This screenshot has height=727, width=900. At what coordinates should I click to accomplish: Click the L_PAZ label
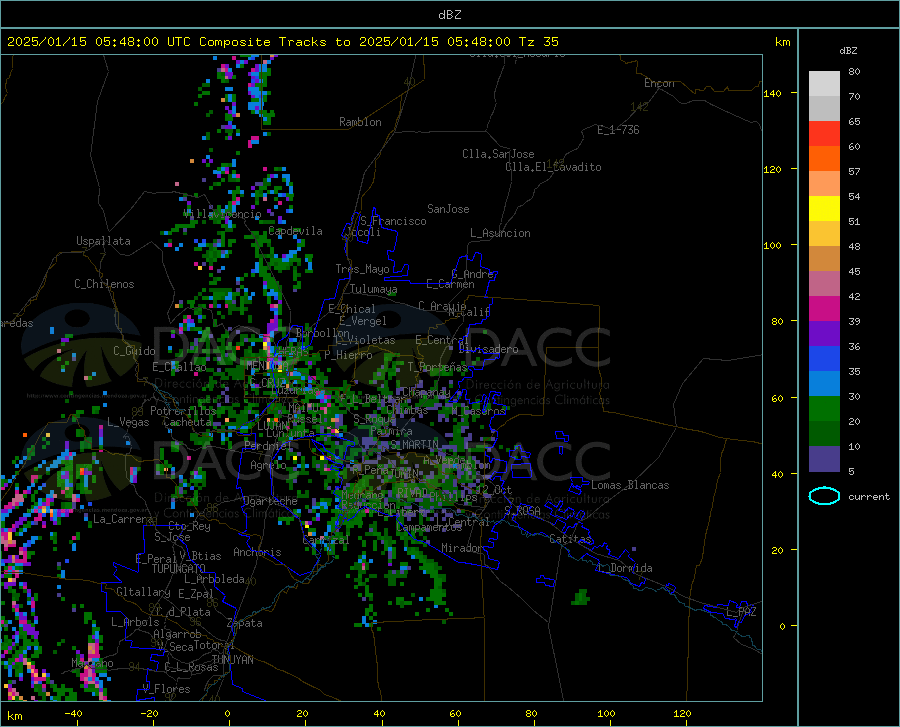[742, 612]
